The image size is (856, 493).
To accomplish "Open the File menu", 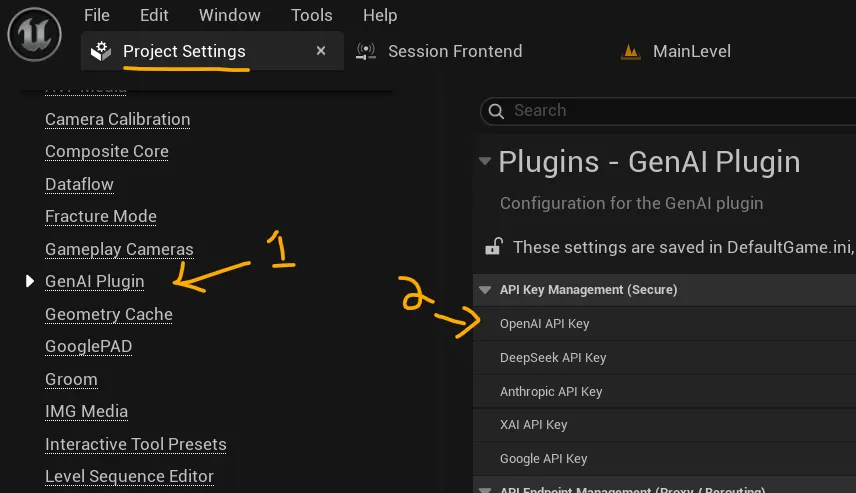I will [x=97, y=15].
